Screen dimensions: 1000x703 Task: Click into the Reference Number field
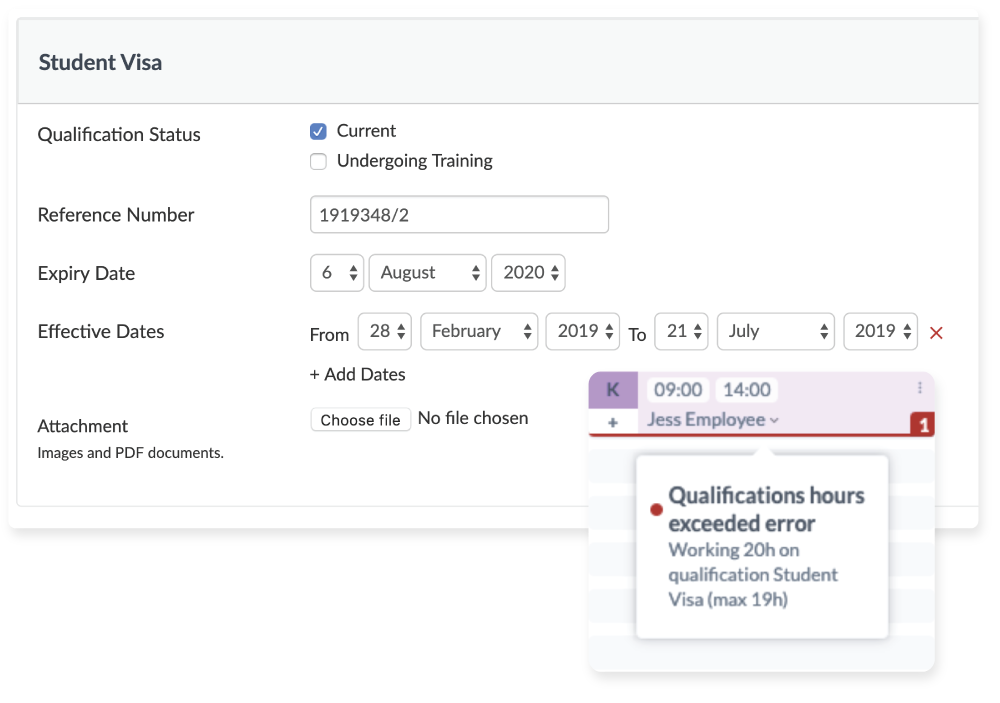(459, 214)
